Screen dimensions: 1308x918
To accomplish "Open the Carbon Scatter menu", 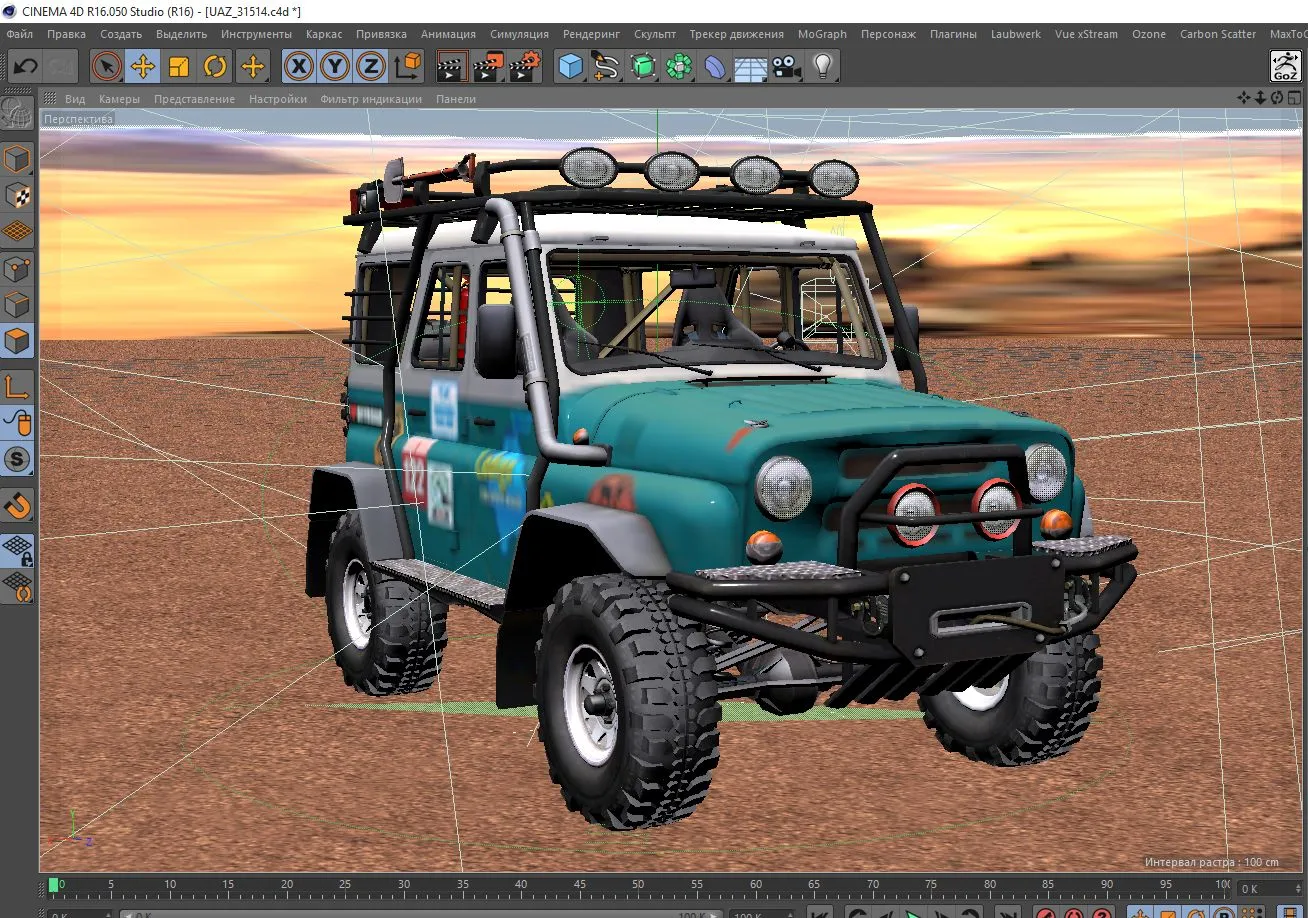I will 1217,34.
